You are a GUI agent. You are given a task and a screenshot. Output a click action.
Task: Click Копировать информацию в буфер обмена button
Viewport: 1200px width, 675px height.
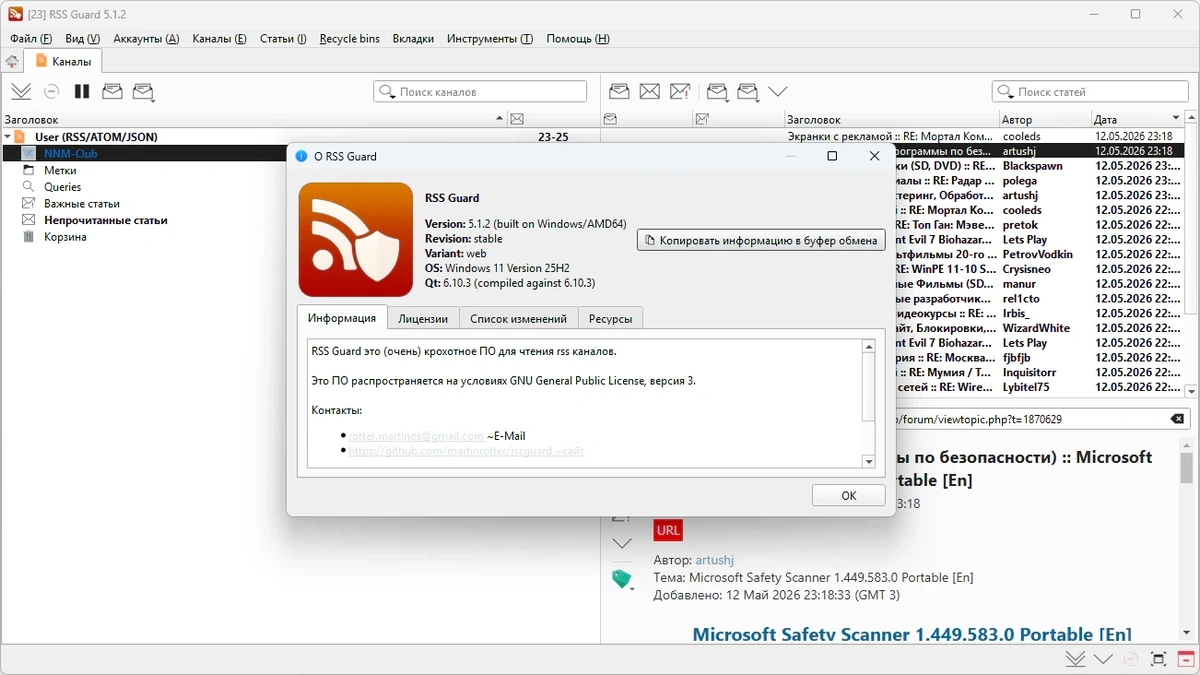pos(761,240)
